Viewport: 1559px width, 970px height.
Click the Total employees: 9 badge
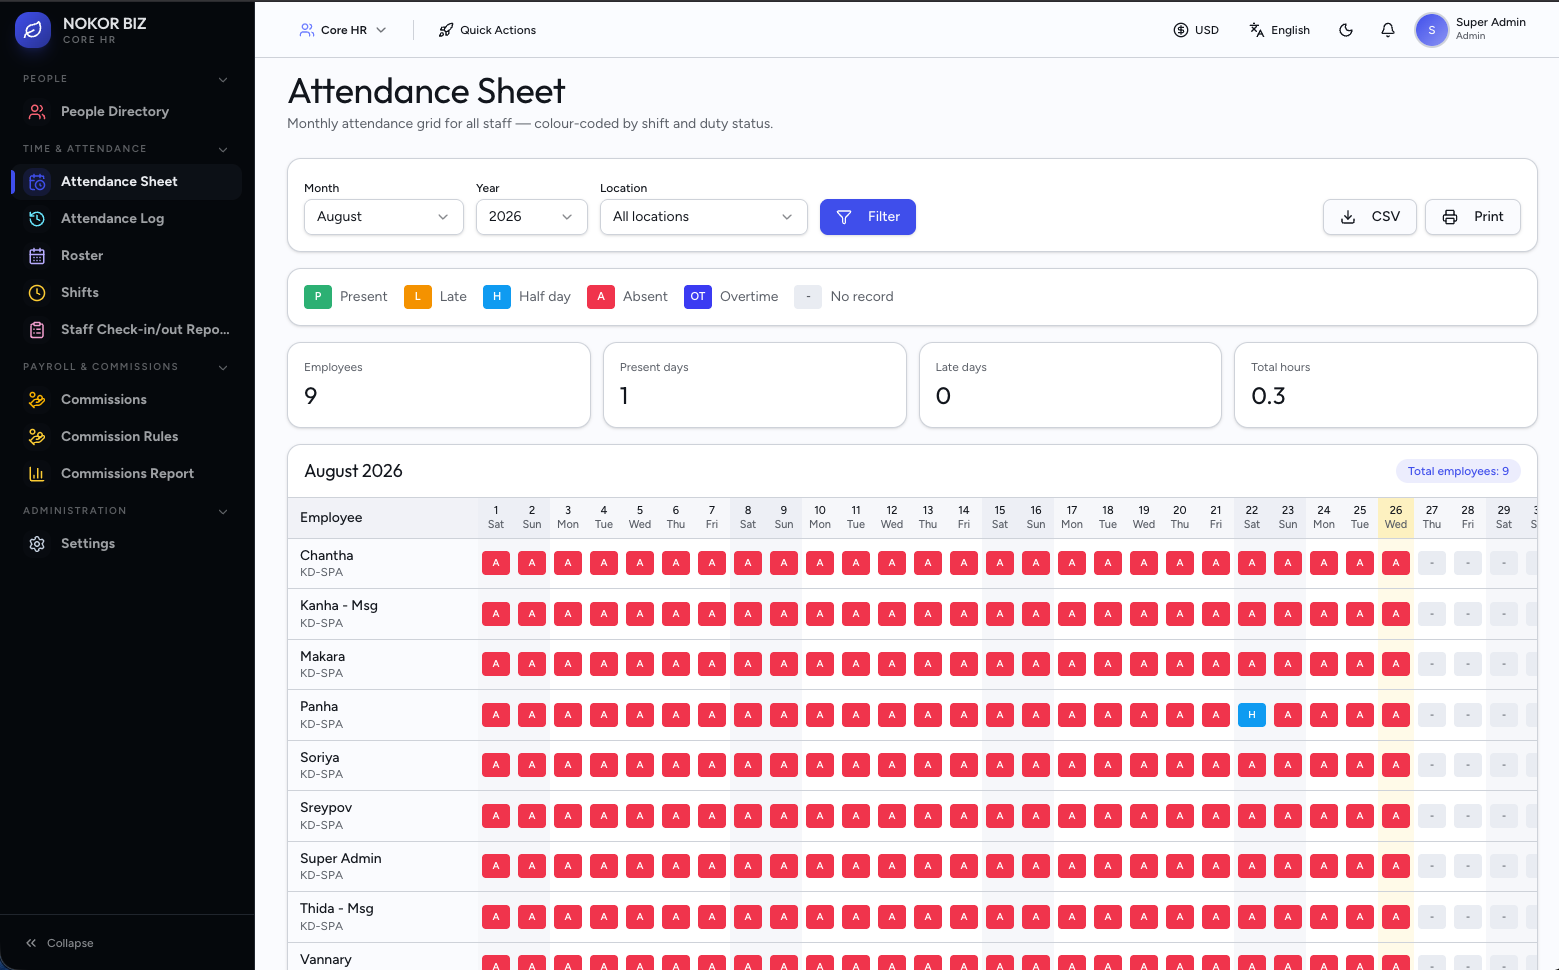[x=1458, y=471]
